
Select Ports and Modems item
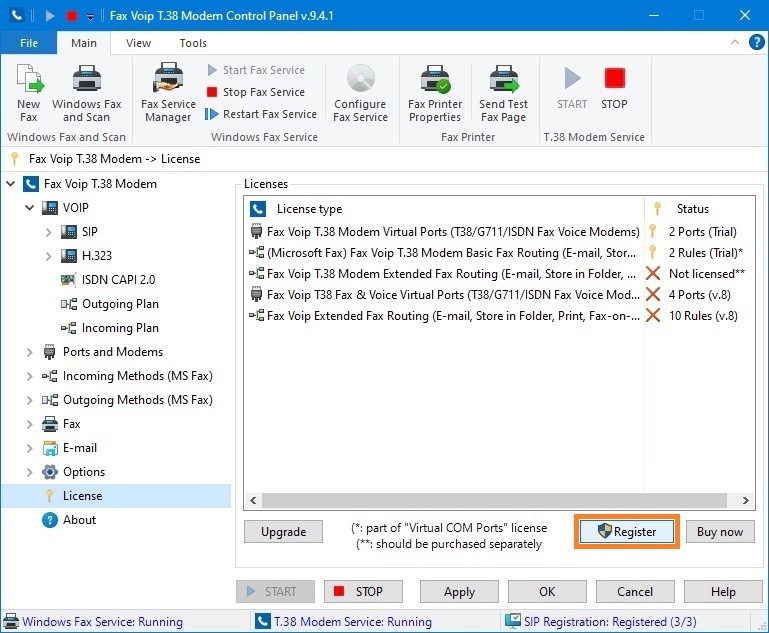tap(113, 352)
